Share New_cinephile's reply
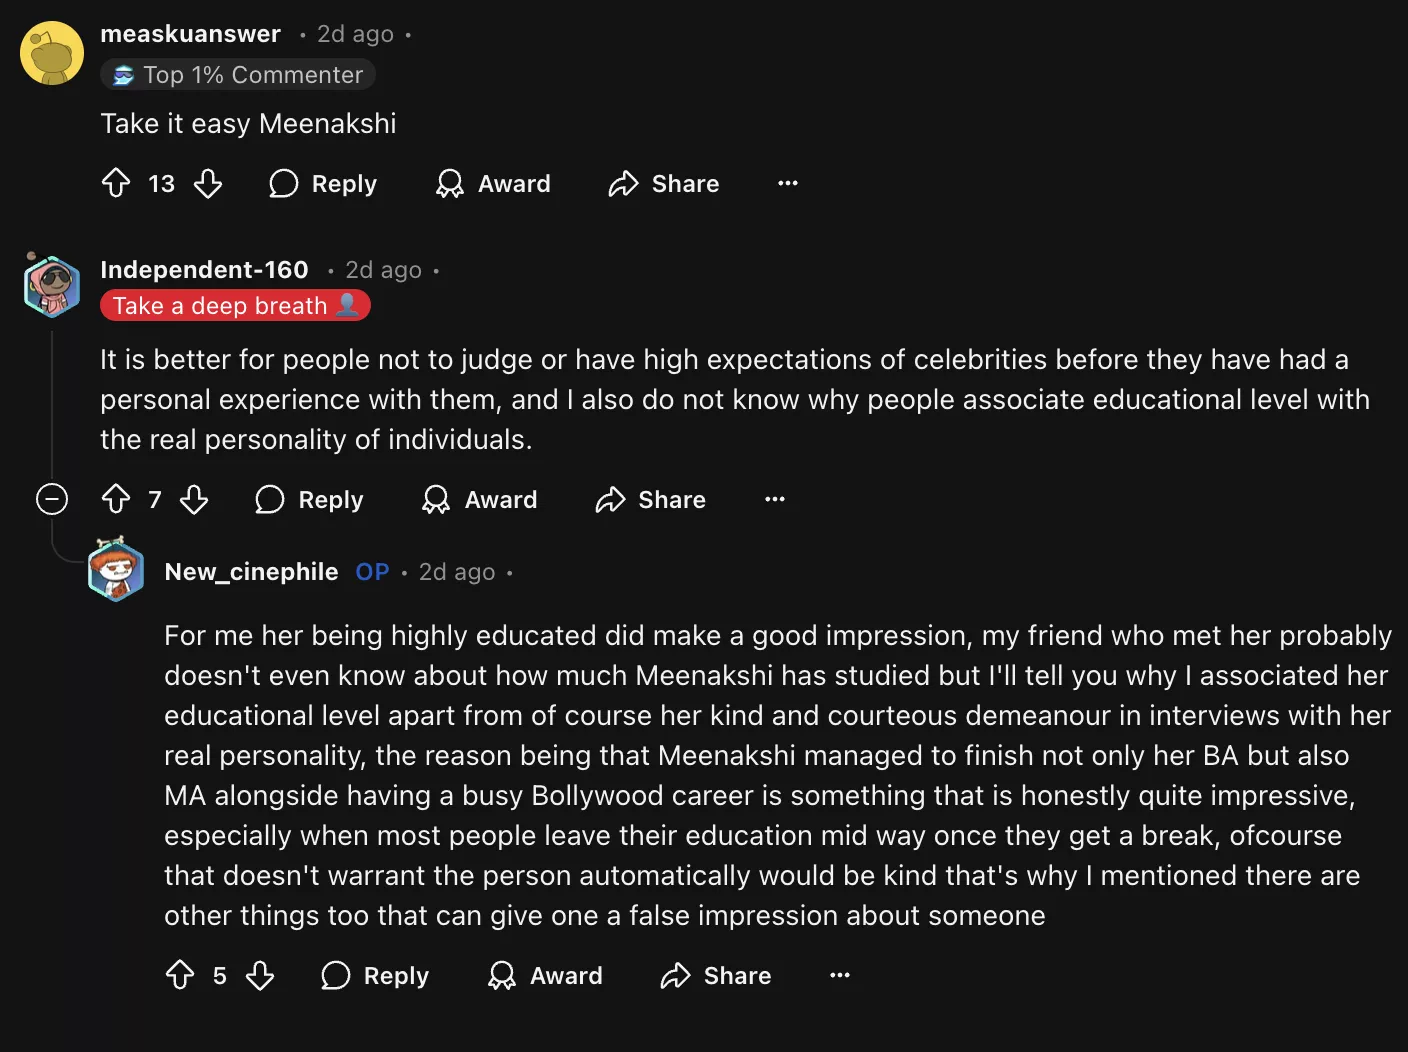The image size is (1408, 1052). (716, 975)
